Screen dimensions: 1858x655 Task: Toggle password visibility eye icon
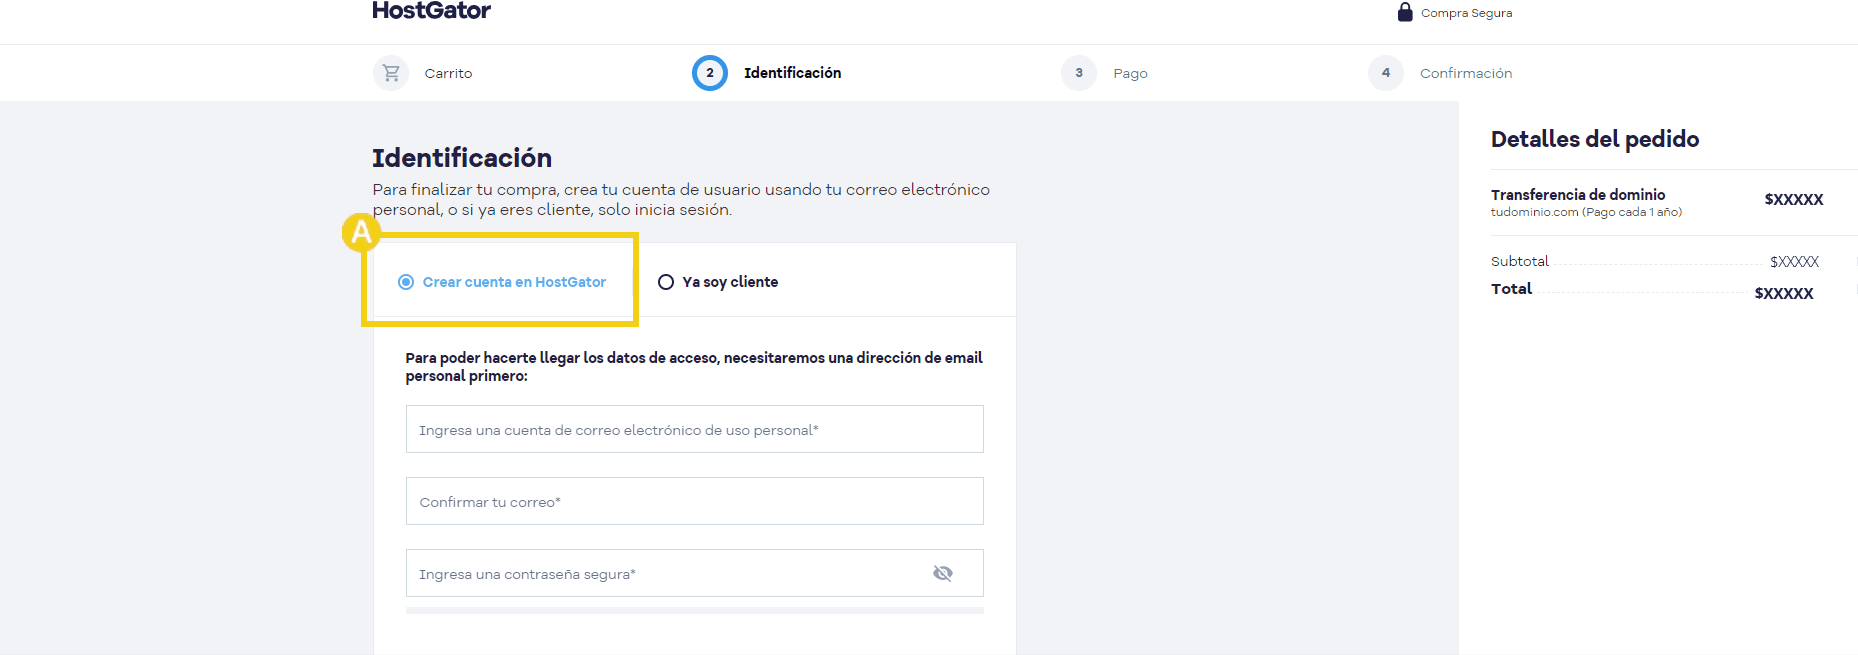943,573
